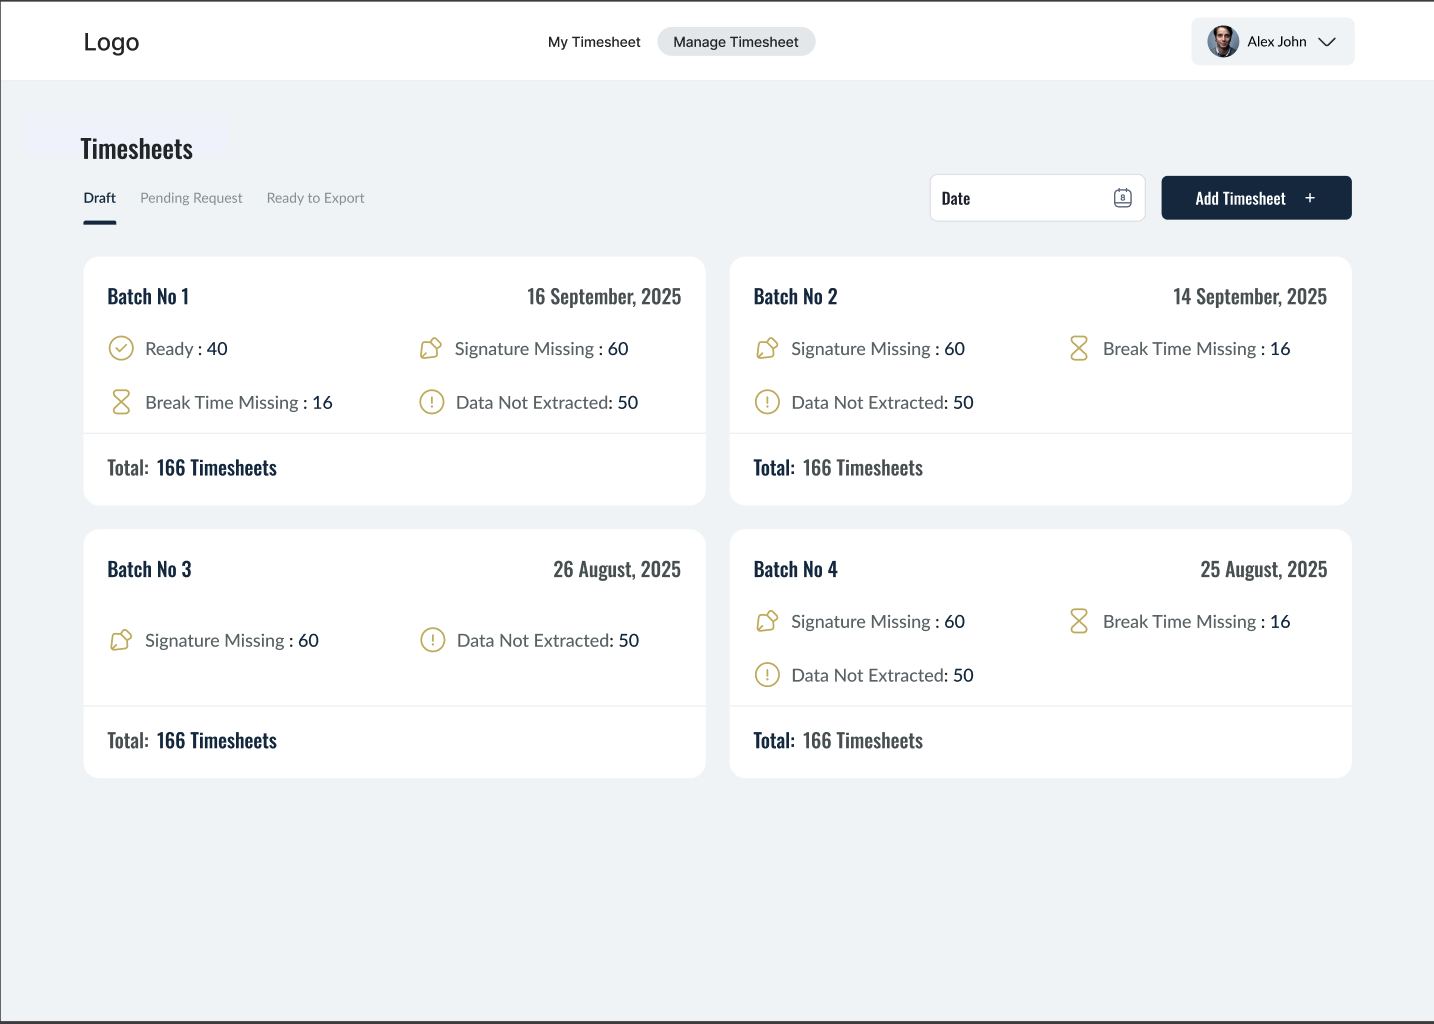Select Manage Timesheet in the navigation bar
Screen dimensions: 1434x1024
736,41
